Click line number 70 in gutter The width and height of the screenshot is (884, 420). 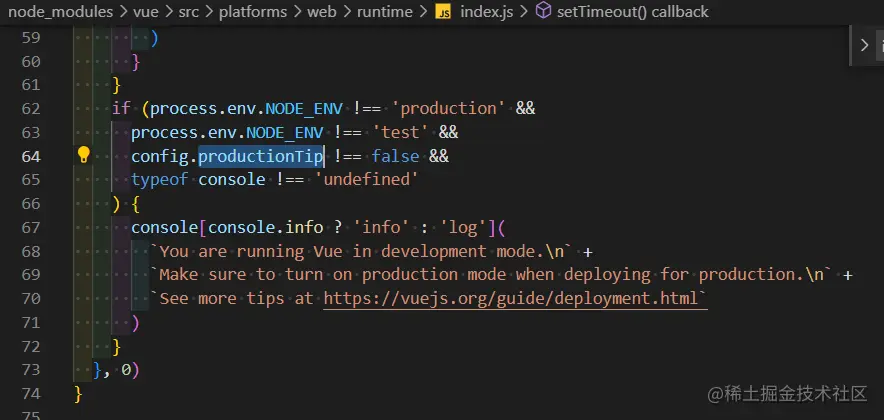point(31,298)
